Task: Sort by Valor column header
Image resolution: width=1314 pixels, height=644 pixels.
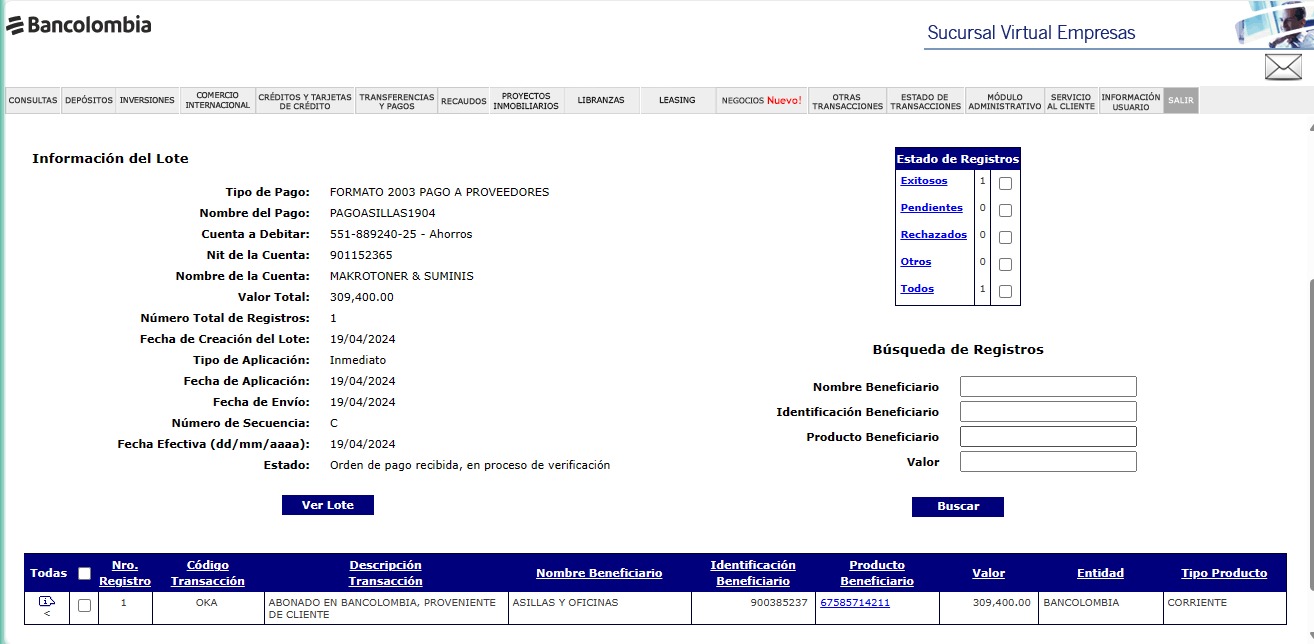Action: [x=988, y=573]
